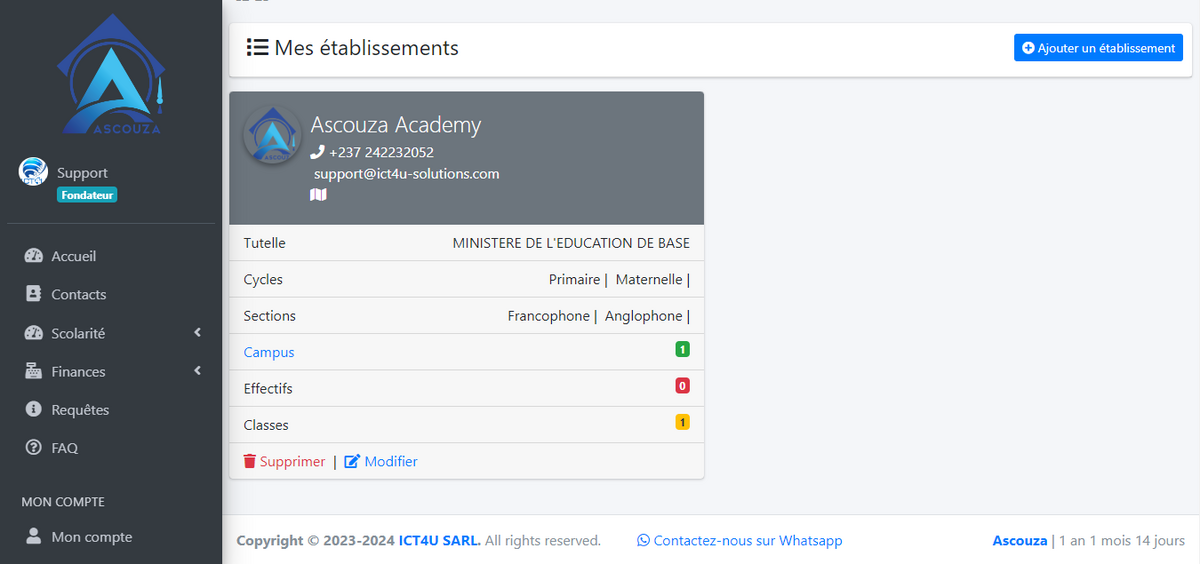Click the FAQ question mark icon
The width and height of the screenshot is (1200, 564).
pos(34,448)
